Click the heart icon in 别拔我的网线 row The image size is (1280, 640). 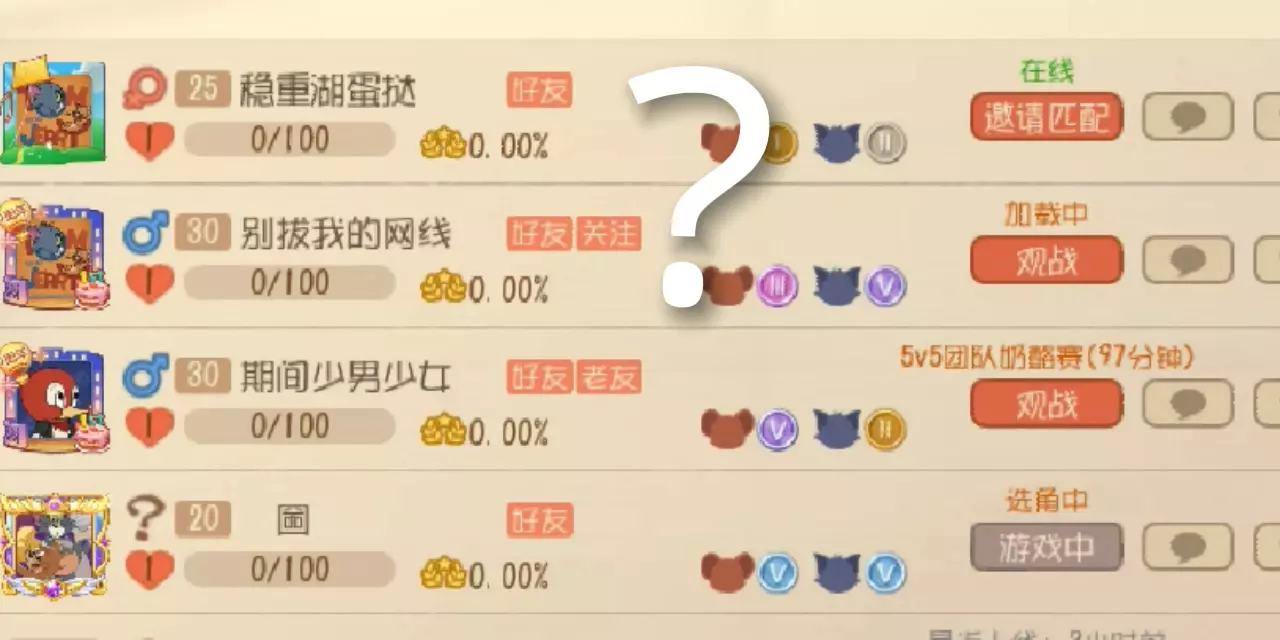(x=149, y=283)
